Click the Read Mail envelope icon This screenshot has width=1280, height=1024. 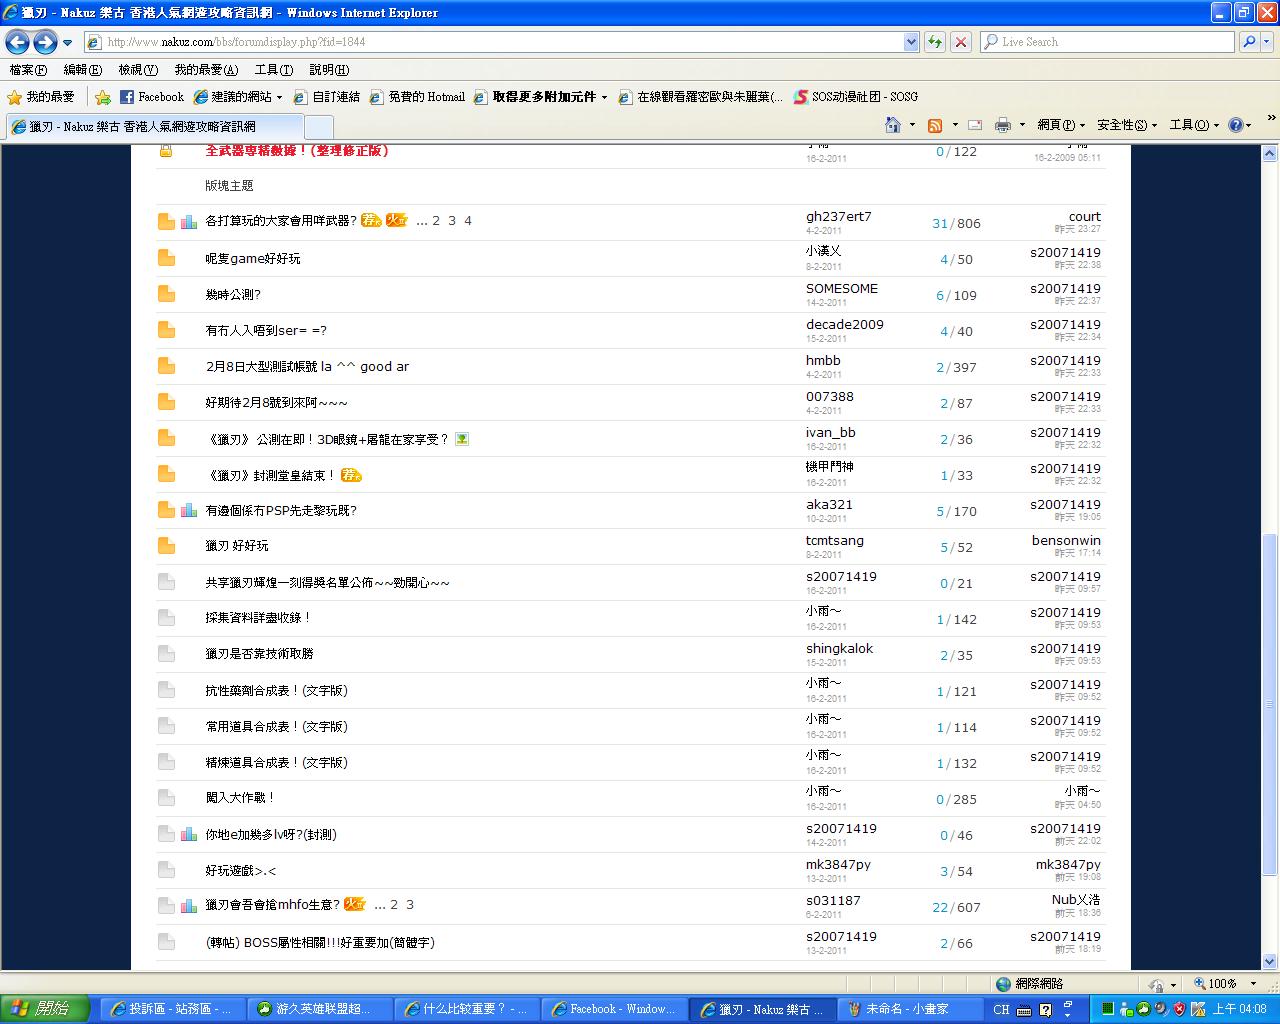pyautogui.click(x=975, y=125)
